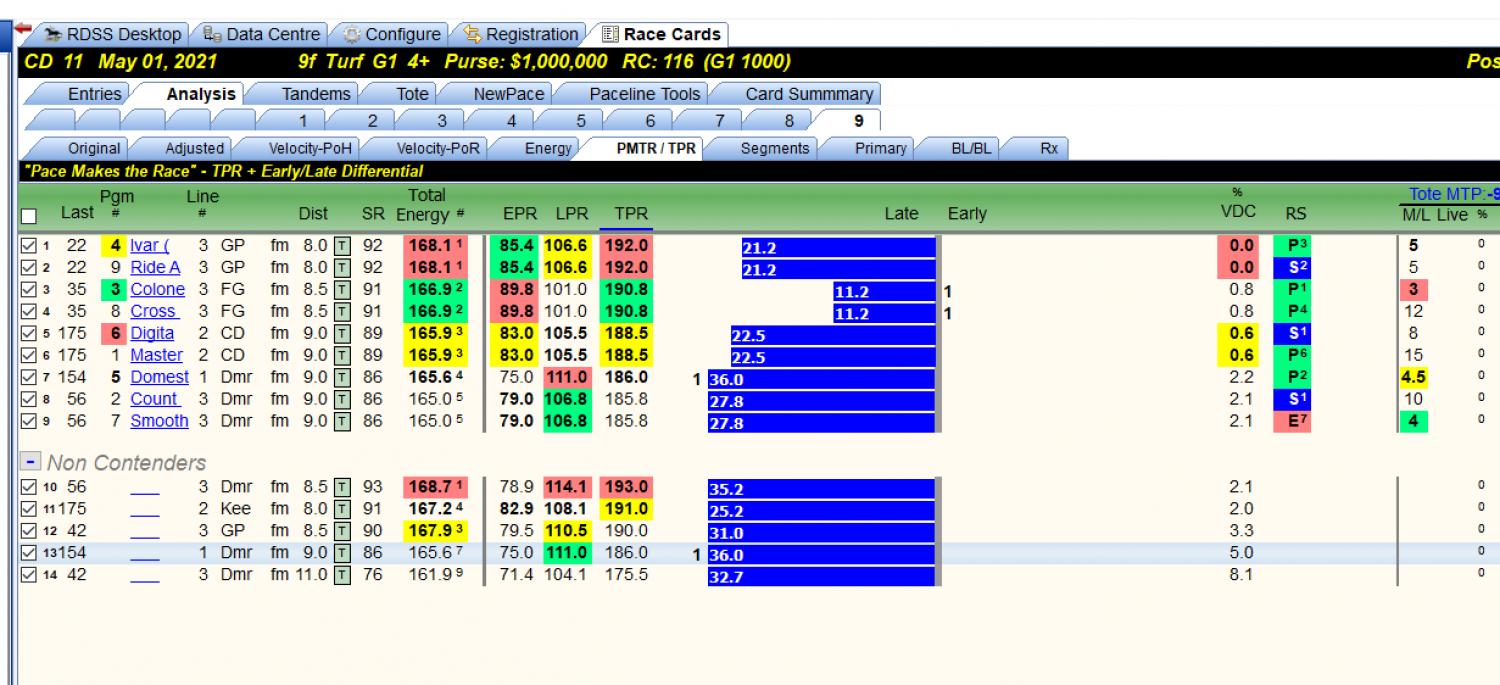Click the T turf icon in row 13

click(x=343, y=553)
